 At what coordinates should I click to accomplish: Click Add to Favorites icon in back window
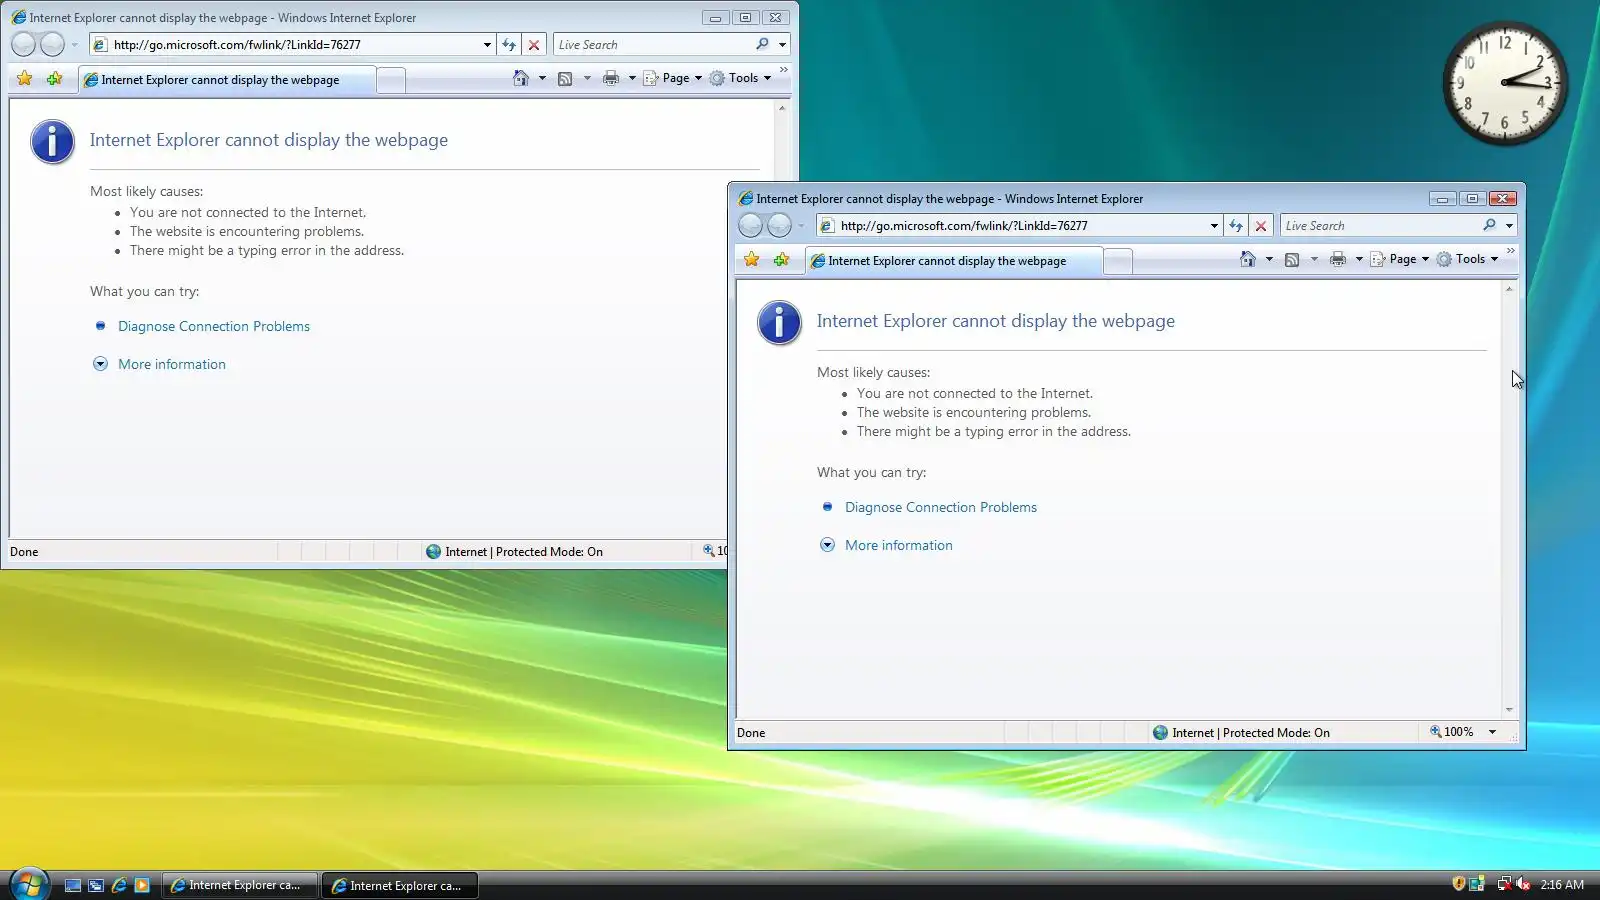tap(54, 79)
